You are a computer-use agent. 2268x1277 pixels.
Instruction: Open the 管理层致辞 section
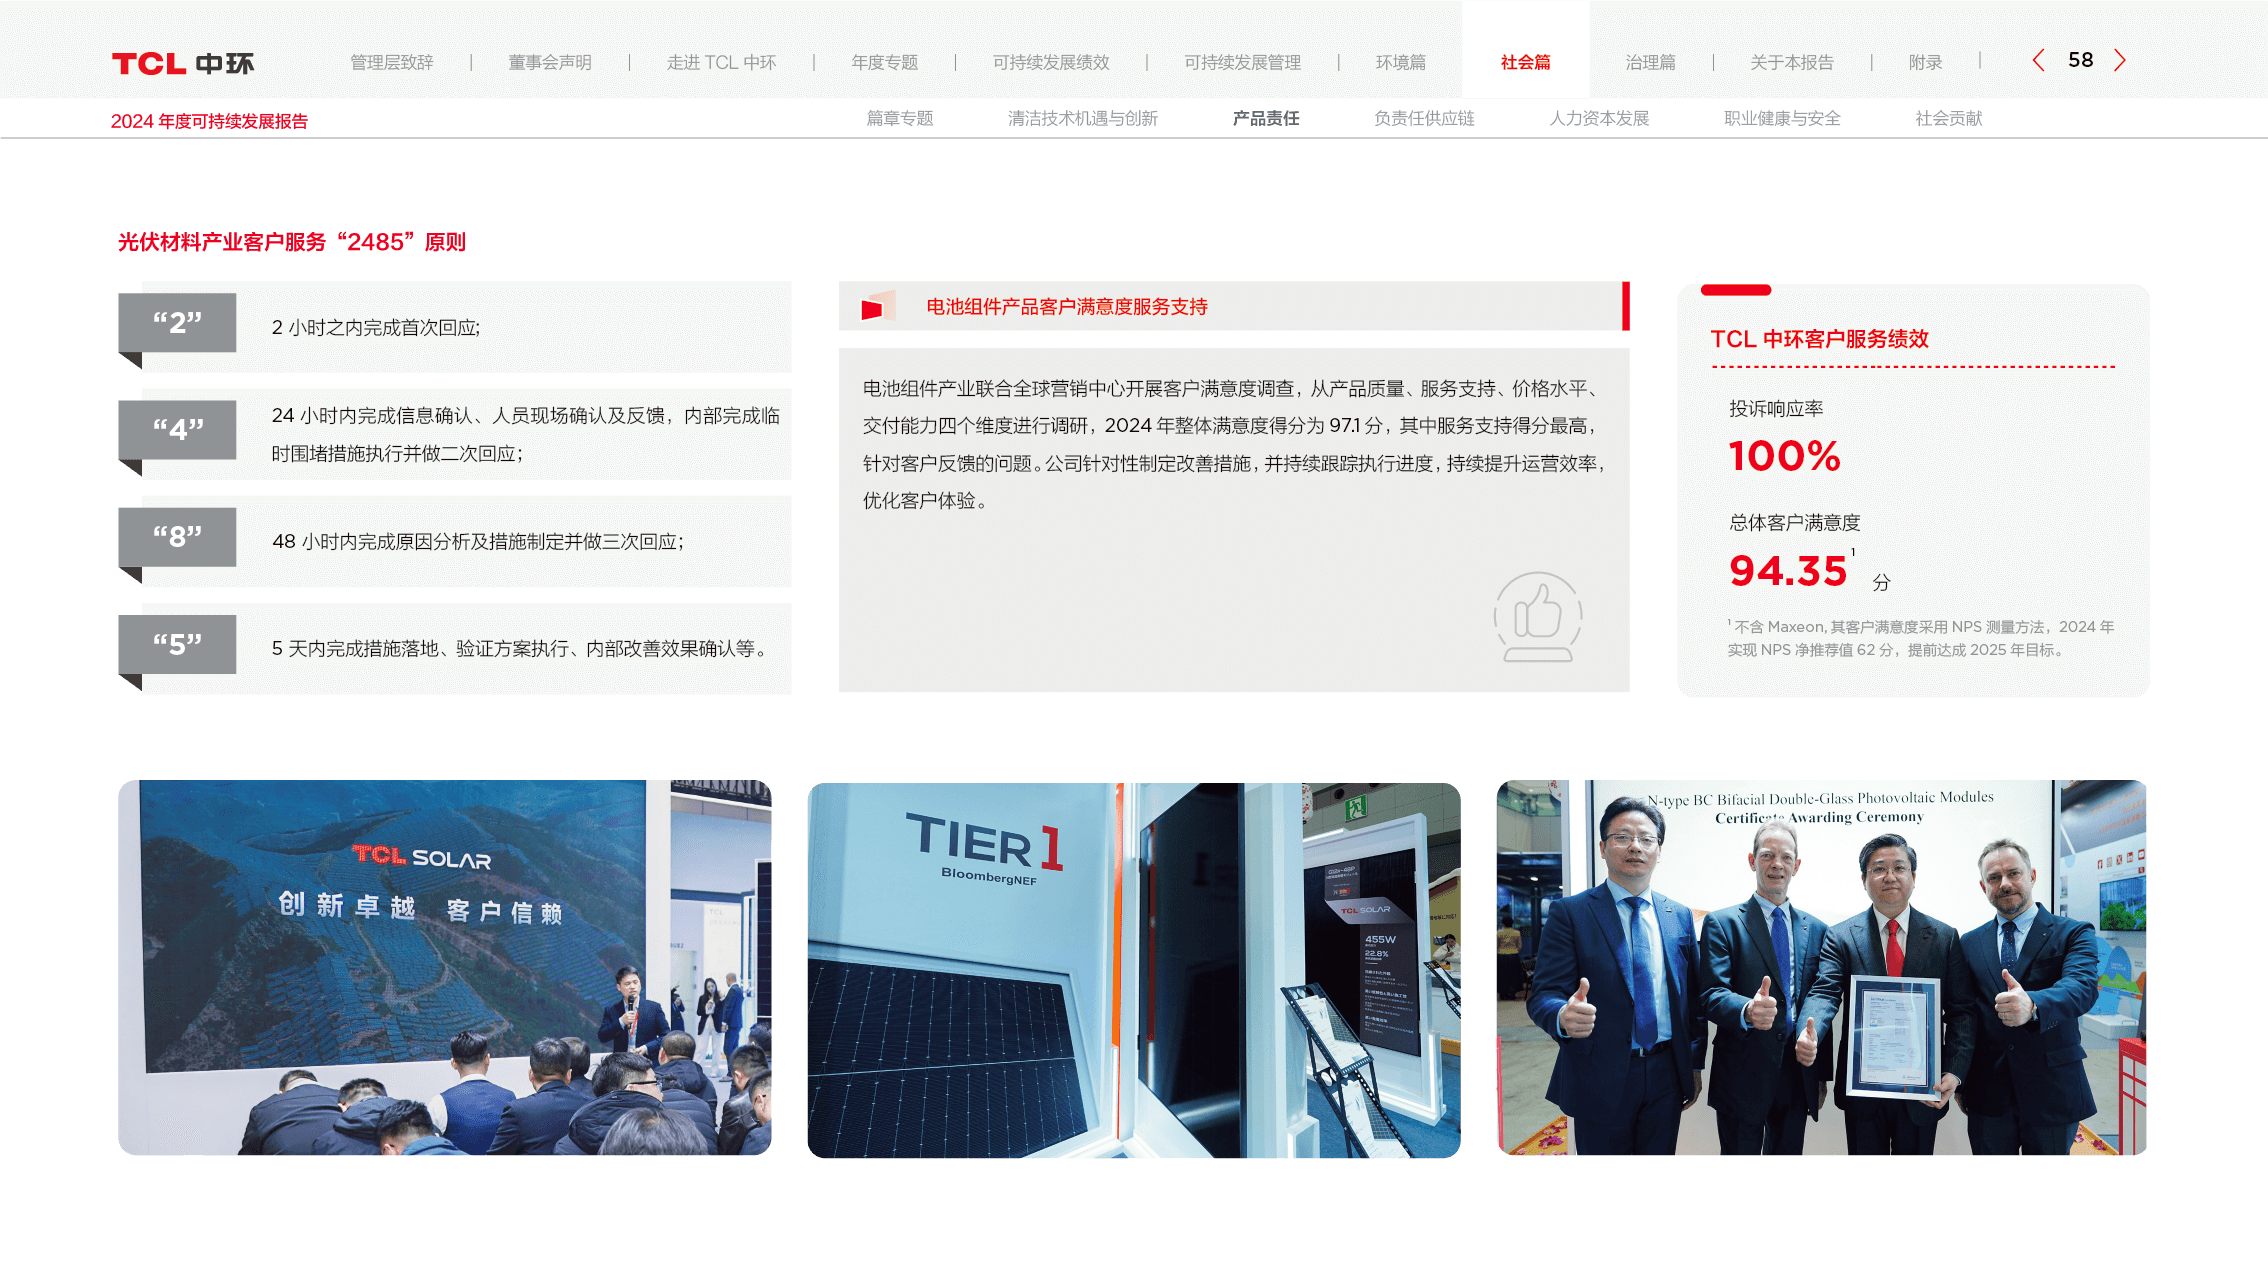coord(391,63)
